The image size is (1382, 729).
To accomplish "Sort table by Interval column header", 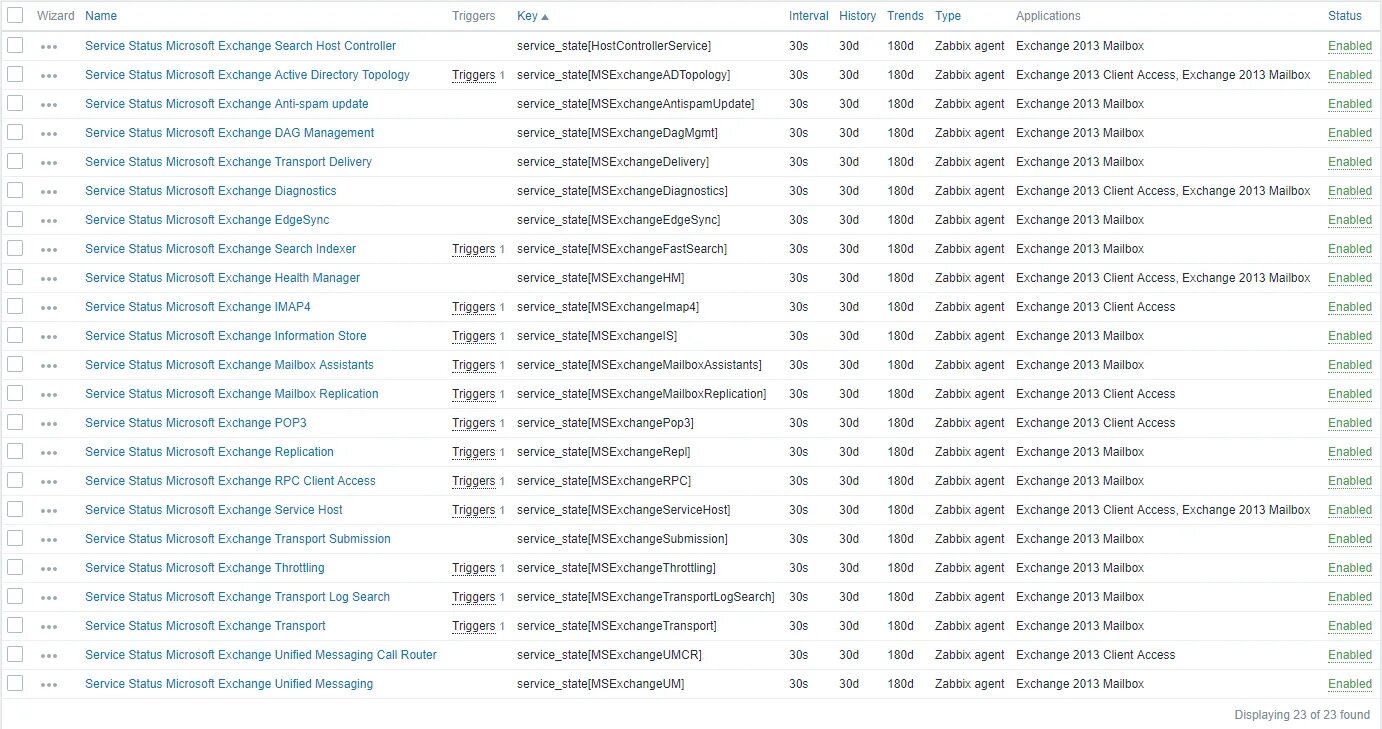I will coord(809,16).
